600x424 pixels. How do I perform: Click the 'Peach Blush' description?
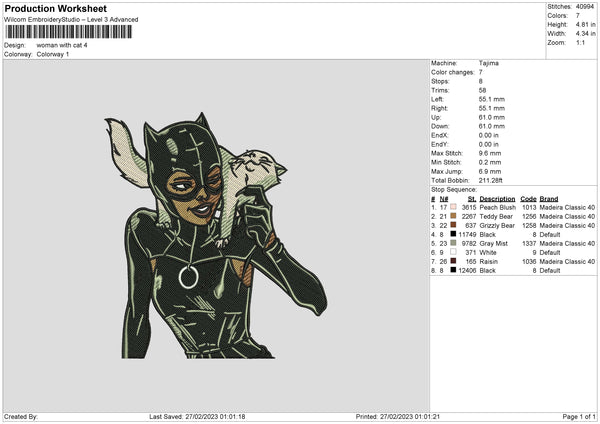pos(497,207)
